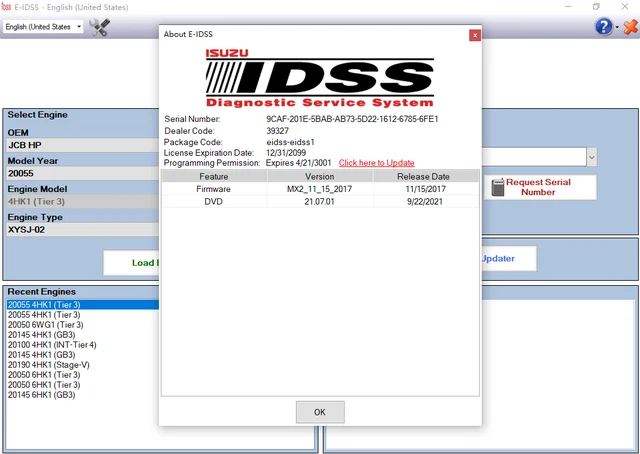Open the blue help question mark icon
This screenshot has height=454, width=640.
point(604,27)
